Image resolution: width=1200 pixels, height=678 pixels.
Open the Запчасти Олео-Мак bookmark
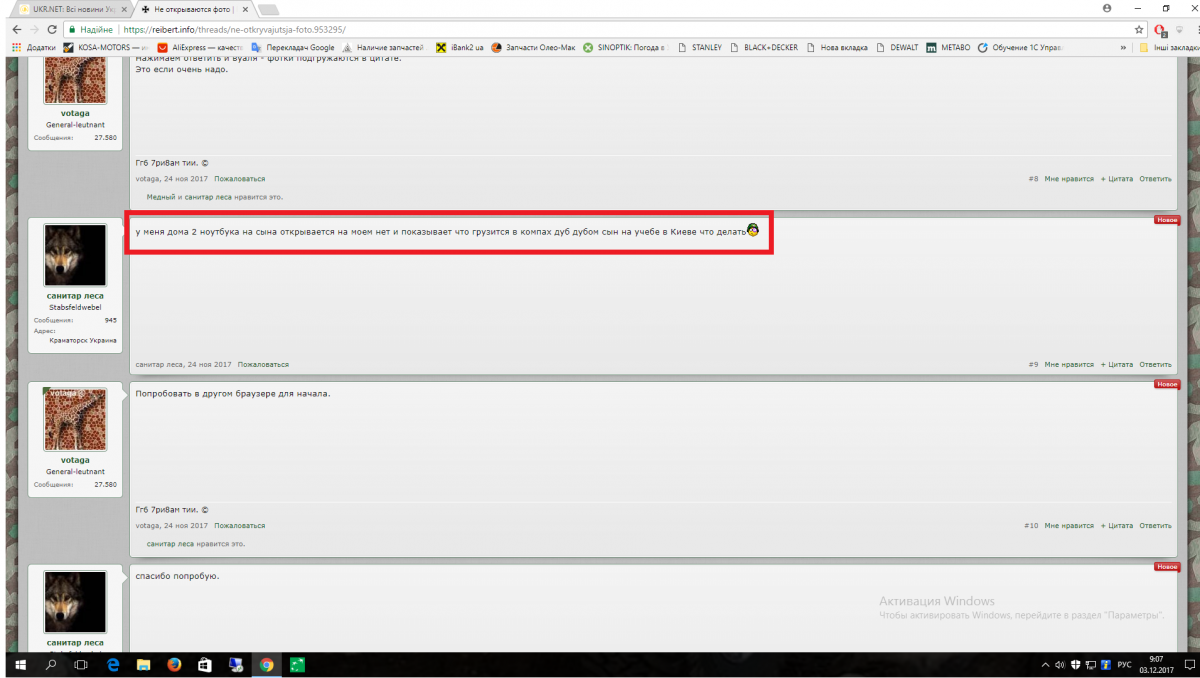coord(533,47)
